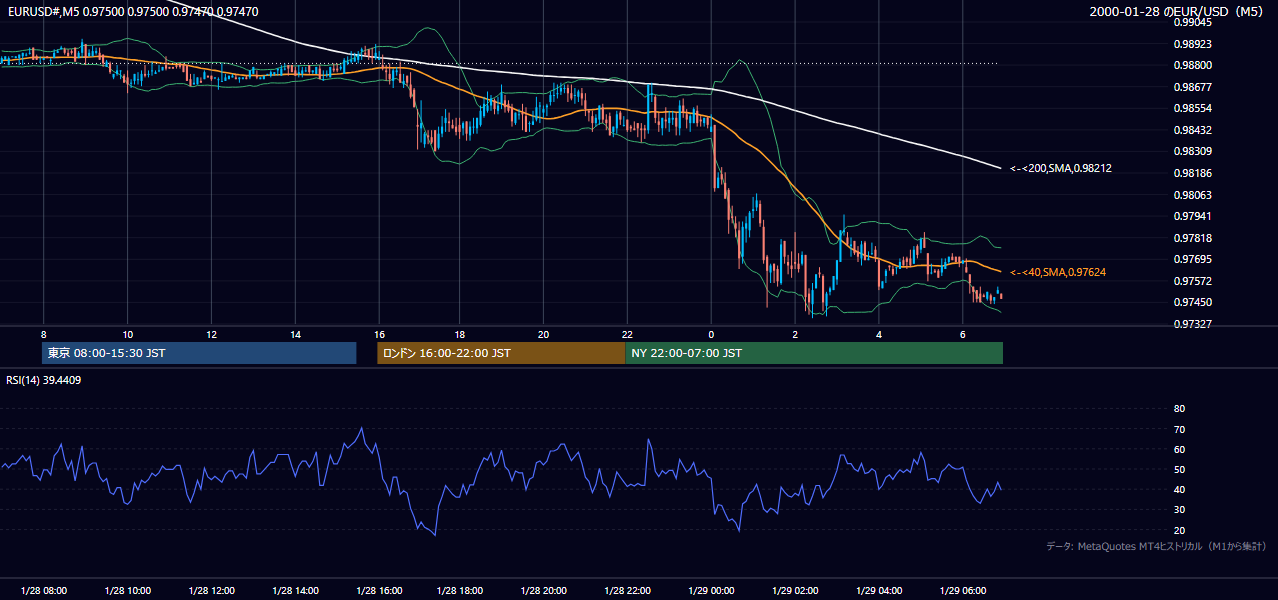Screen dimensions: 1278x600
Task: Click the RSI scale value 50
Action: [1179, 469]
